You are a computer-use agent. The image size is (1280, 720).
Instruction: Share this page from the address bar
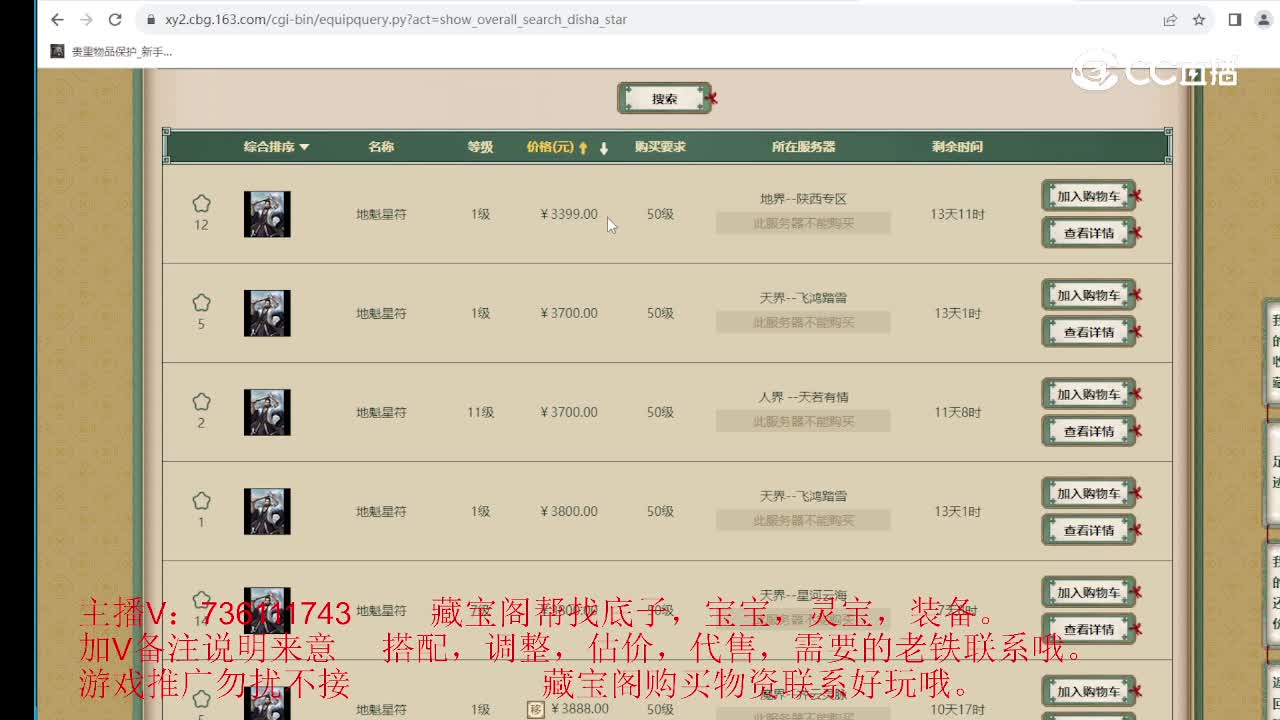[x=1170, y=20]
